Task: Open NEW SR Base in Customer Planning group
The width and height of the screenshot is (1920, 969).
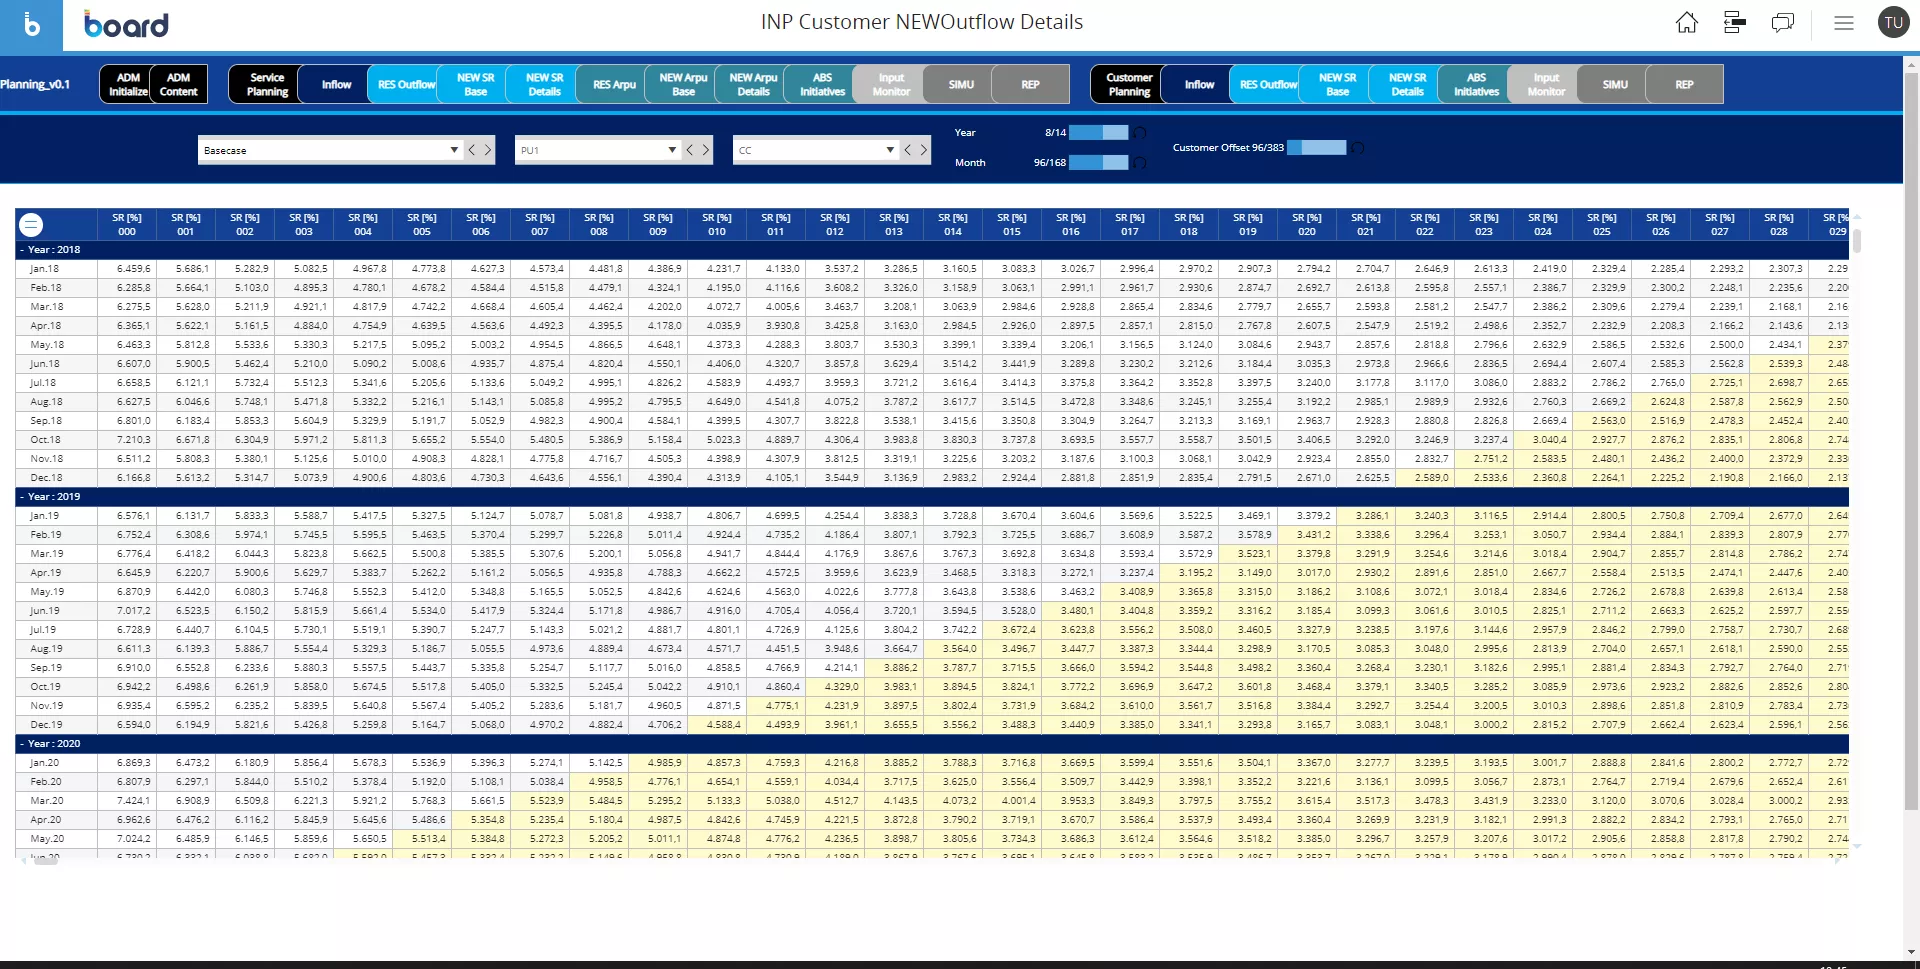Action: click(x=1337, y=84)
